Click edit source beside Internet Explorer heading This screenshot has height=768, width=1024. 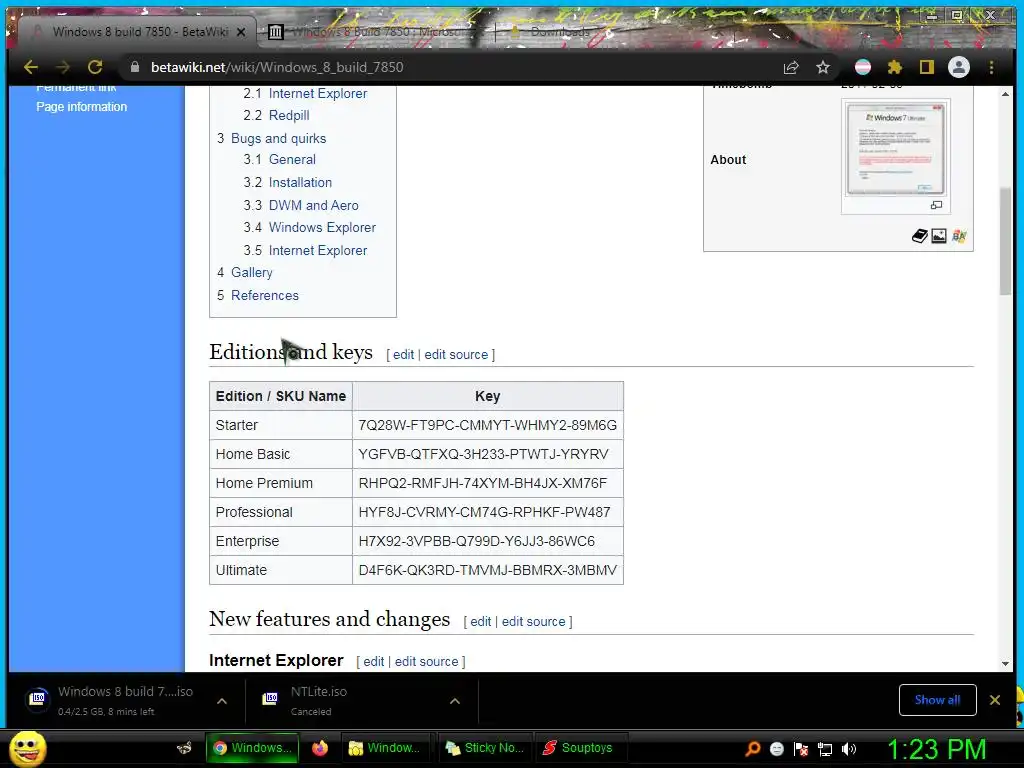point(426,662)
